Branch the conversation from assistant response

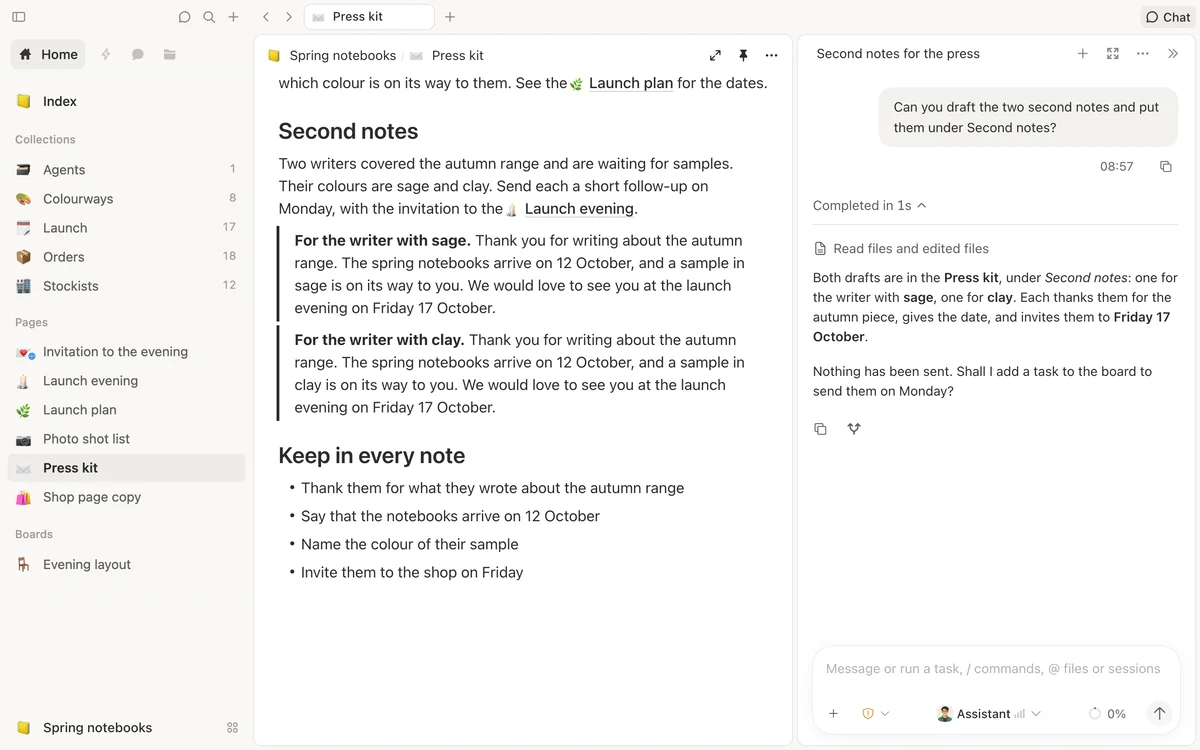(854, 429)
